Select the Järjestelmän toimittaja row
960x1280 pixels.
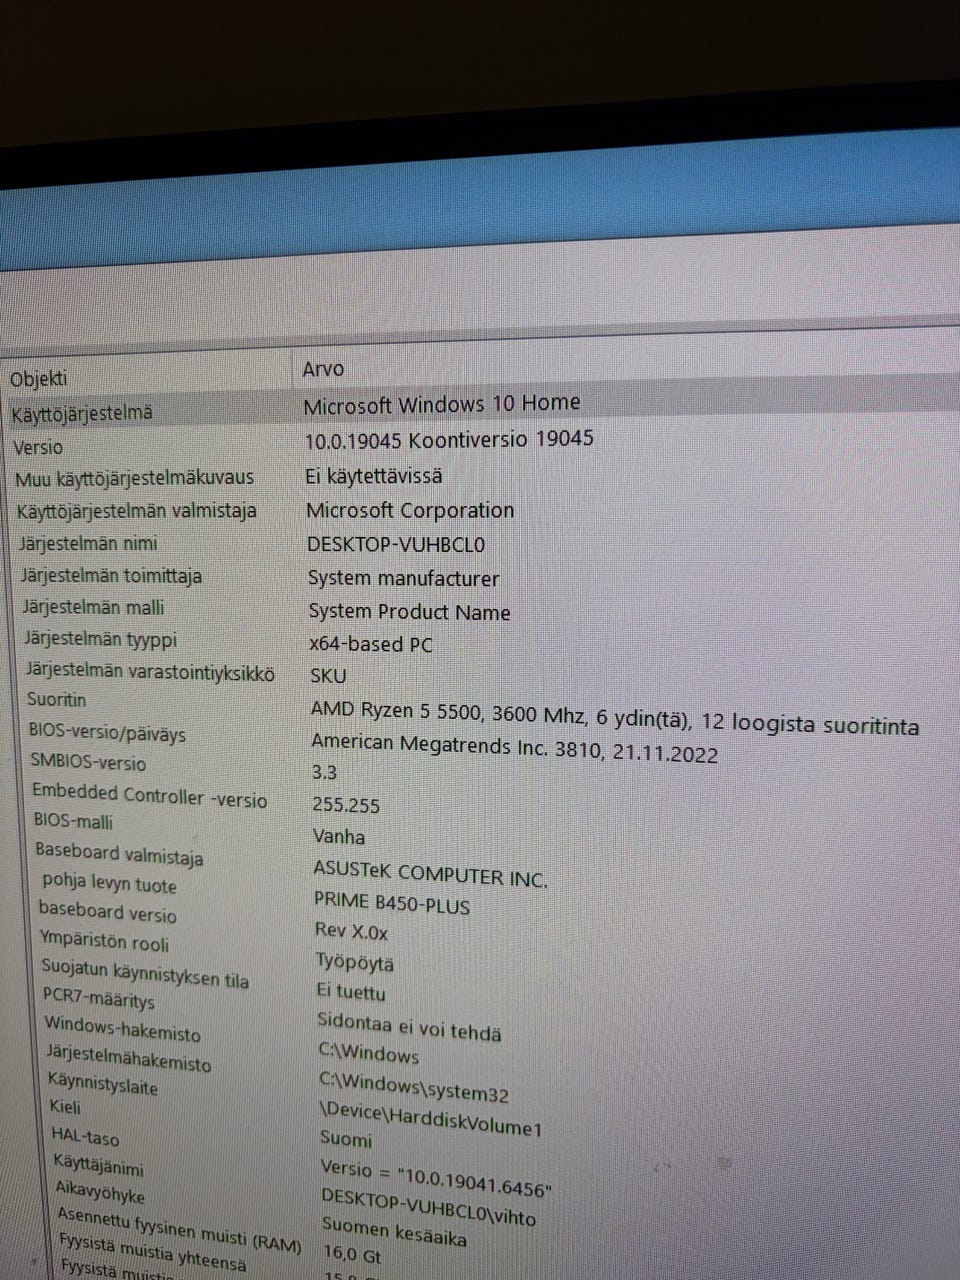click(x=111, y=576)
